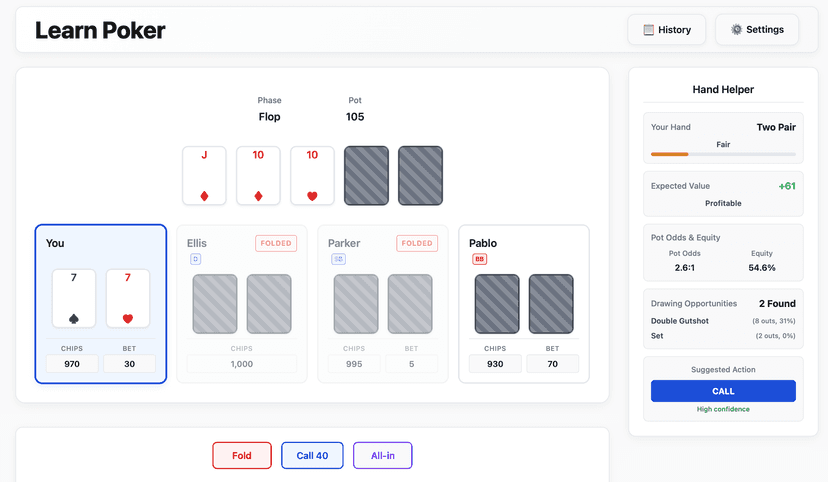The height and width of the screenshot is (482, 828).
Task: Open the Settings menu
Action: [757, 30]
